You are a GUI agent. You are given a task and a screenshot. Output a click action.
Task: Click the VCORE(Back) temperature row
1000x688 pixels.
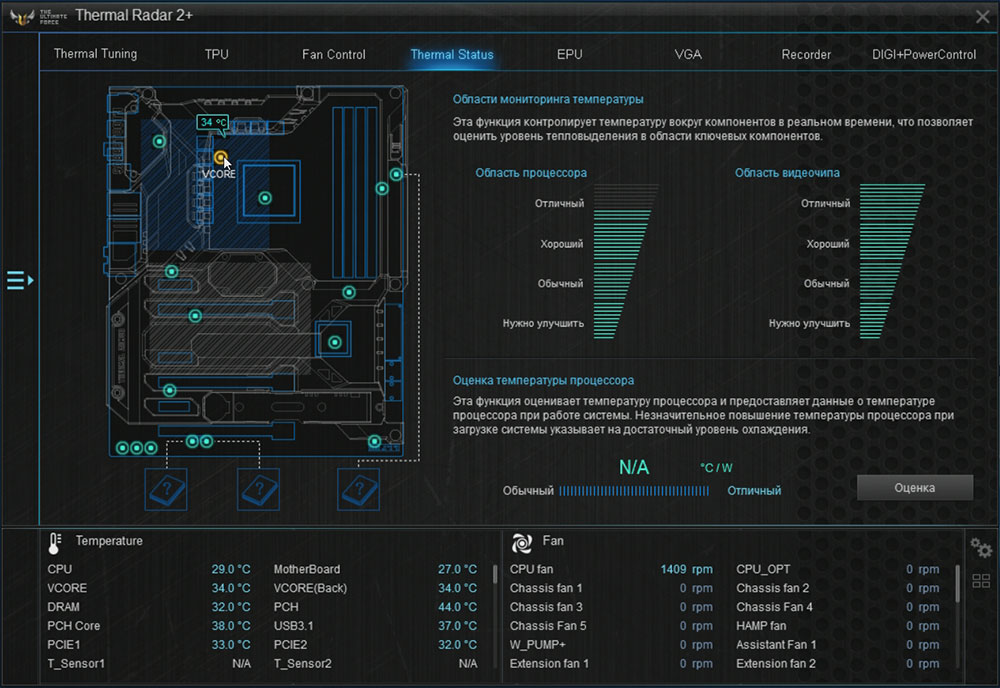pos(375,588)
